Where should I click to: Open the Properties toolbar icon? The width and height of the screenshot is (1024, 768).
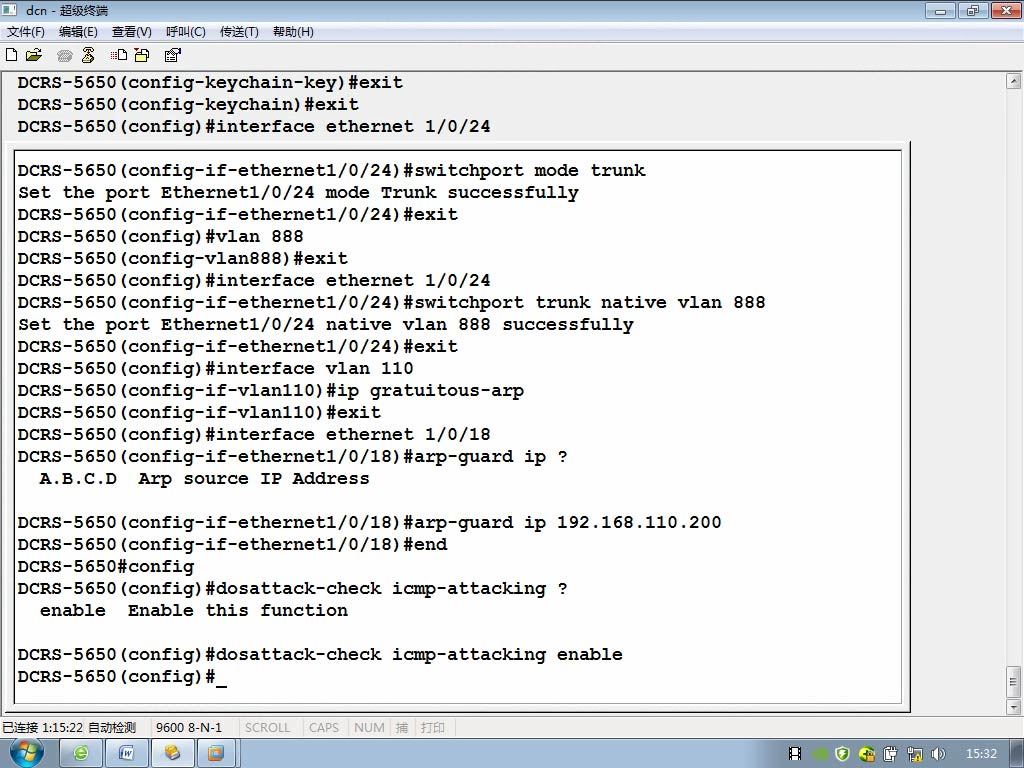coord(172,55)
